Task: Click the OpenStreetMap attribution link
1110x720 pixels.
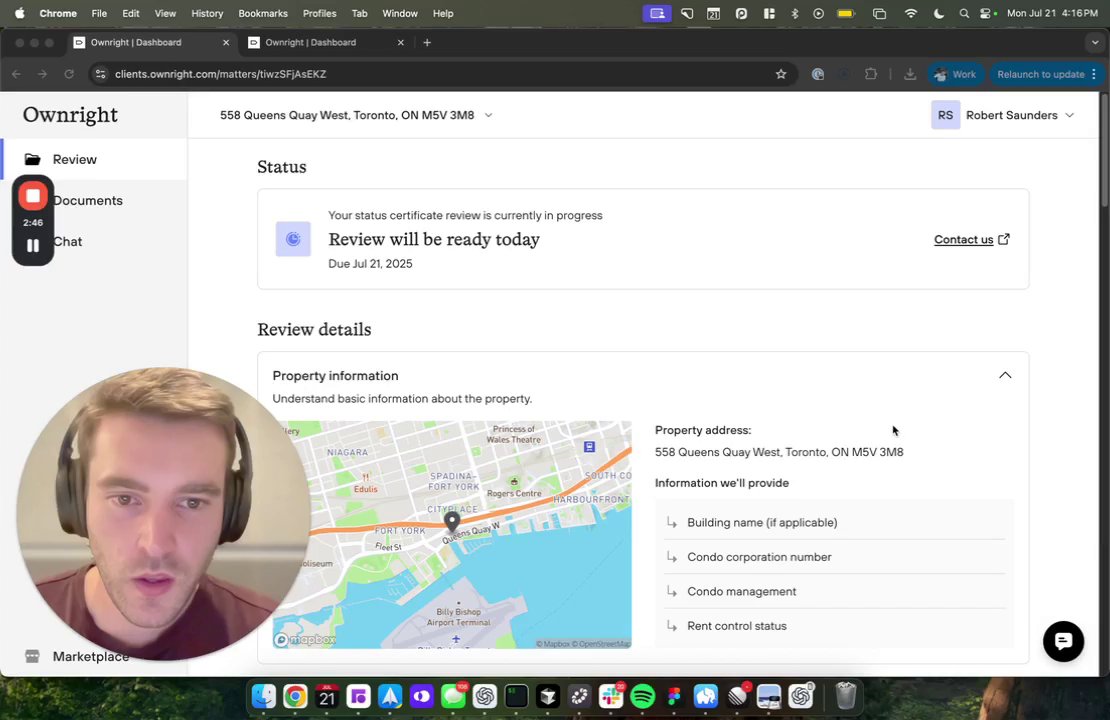Action: [601, 644]
